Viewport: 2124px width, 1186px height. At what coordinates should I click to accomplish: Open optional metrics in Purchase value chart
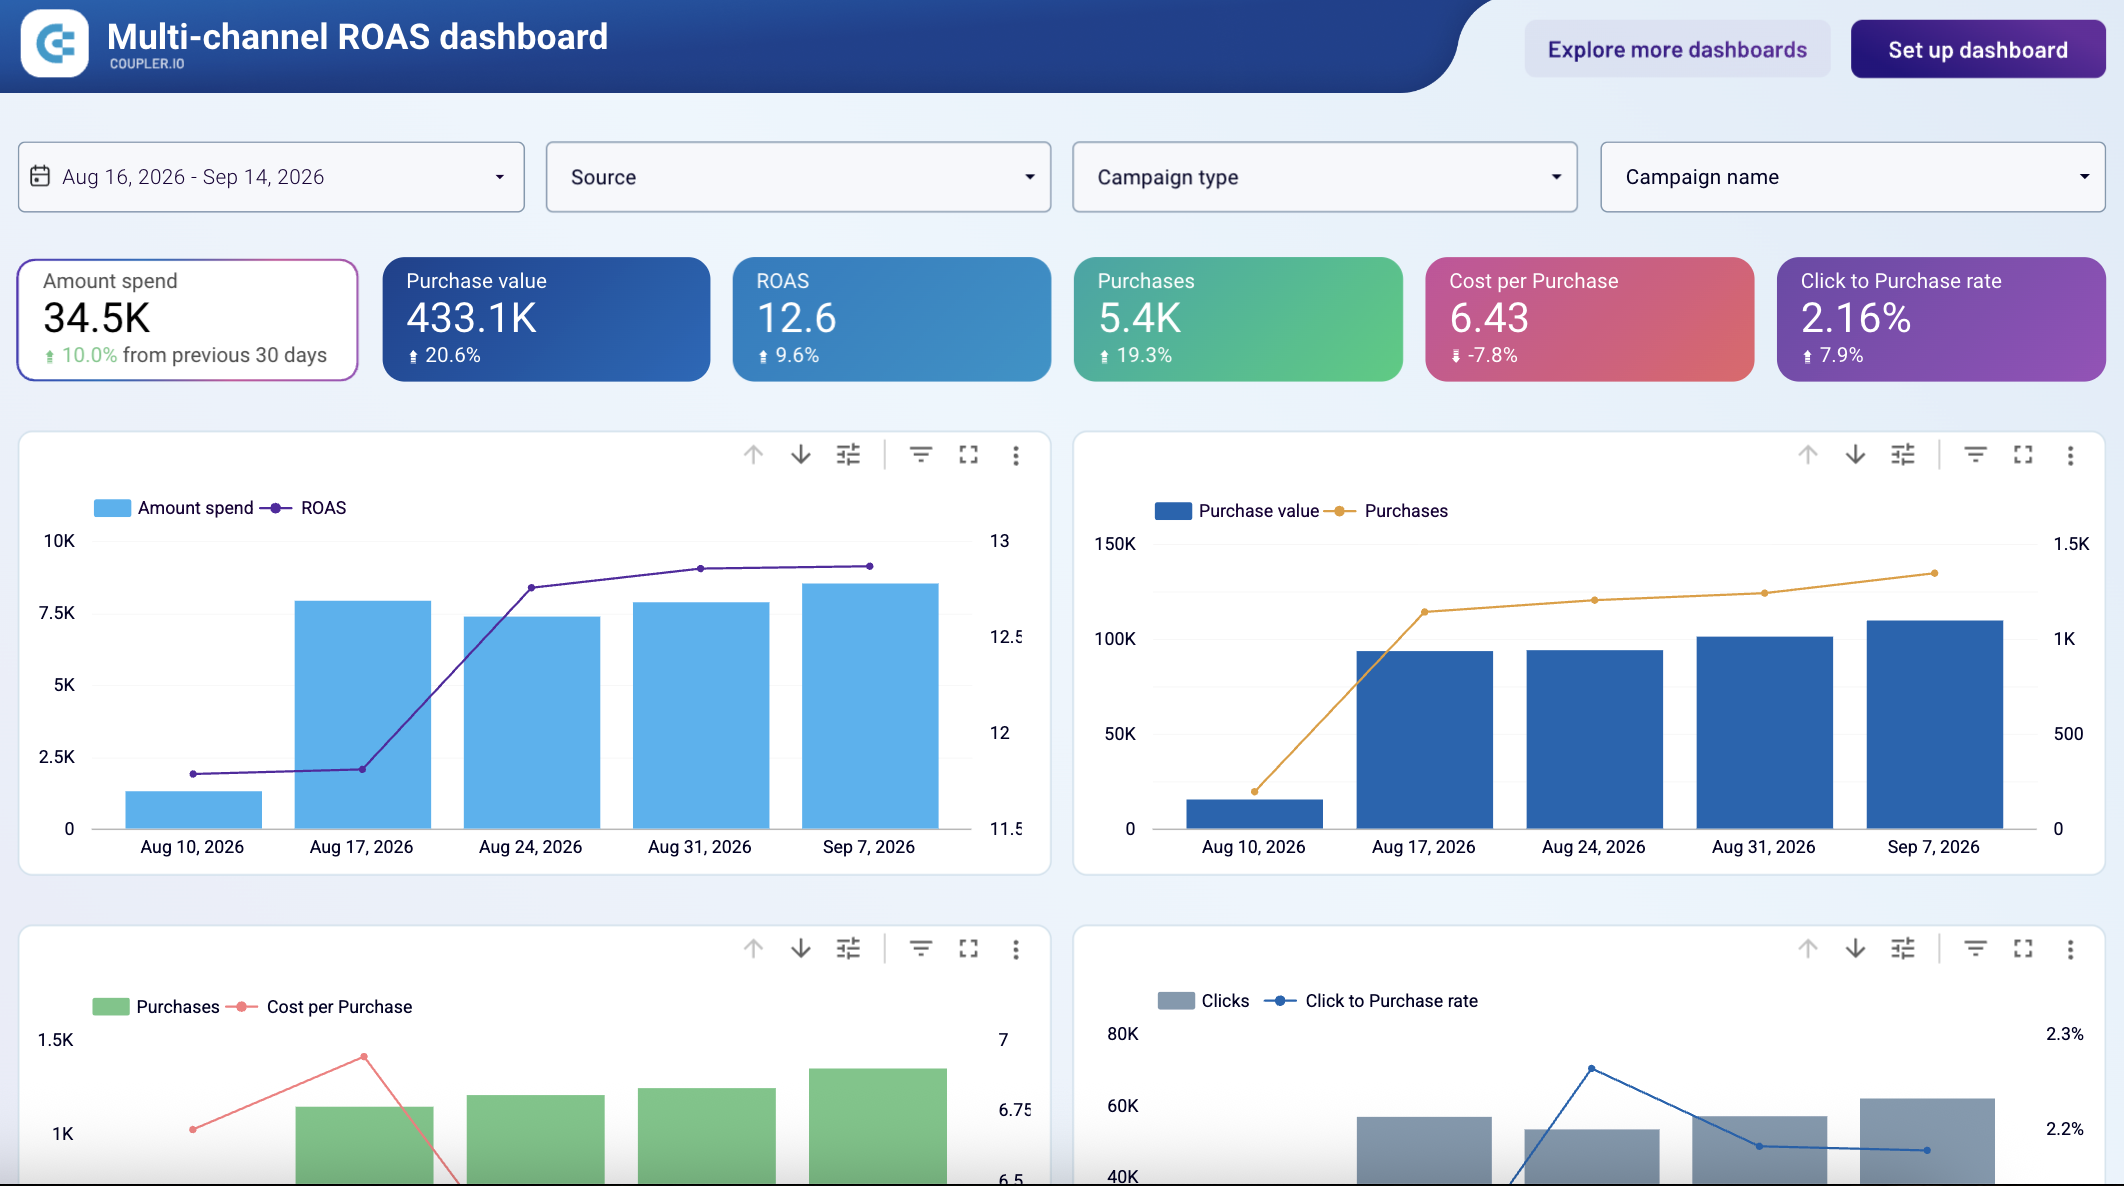[1902, 455]
